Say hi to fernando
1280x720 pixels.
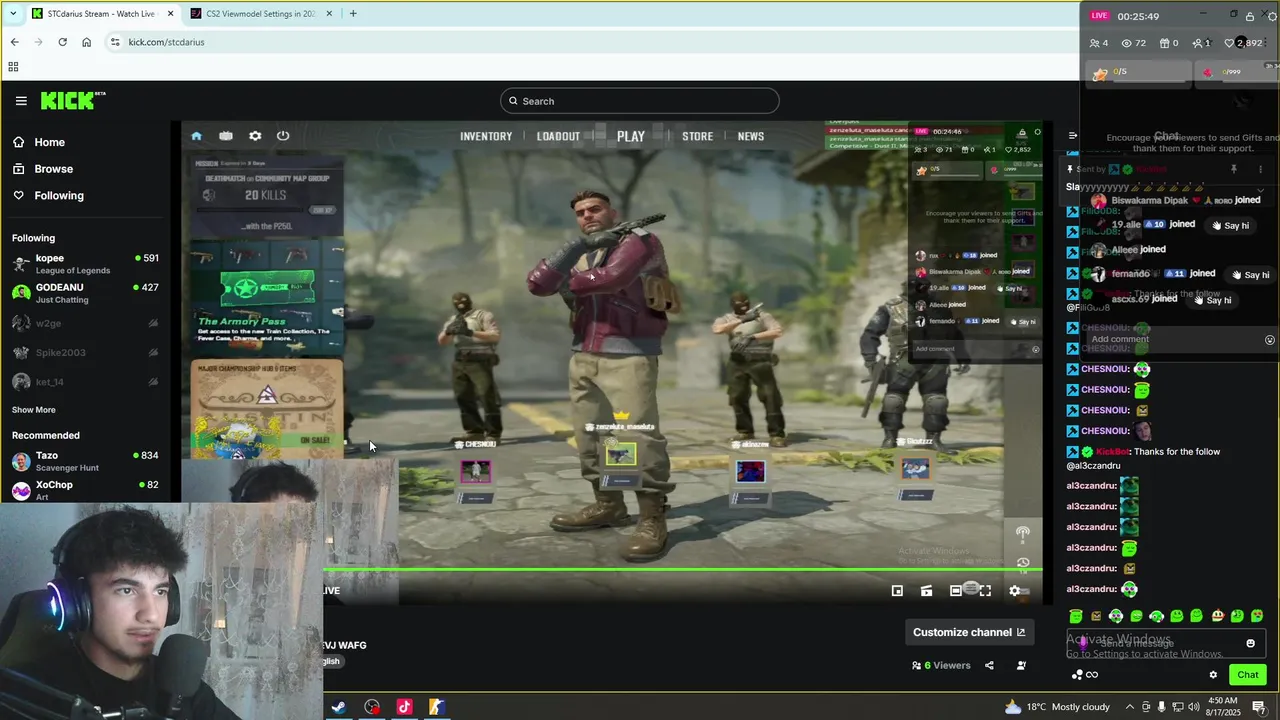pos(1250,275)
